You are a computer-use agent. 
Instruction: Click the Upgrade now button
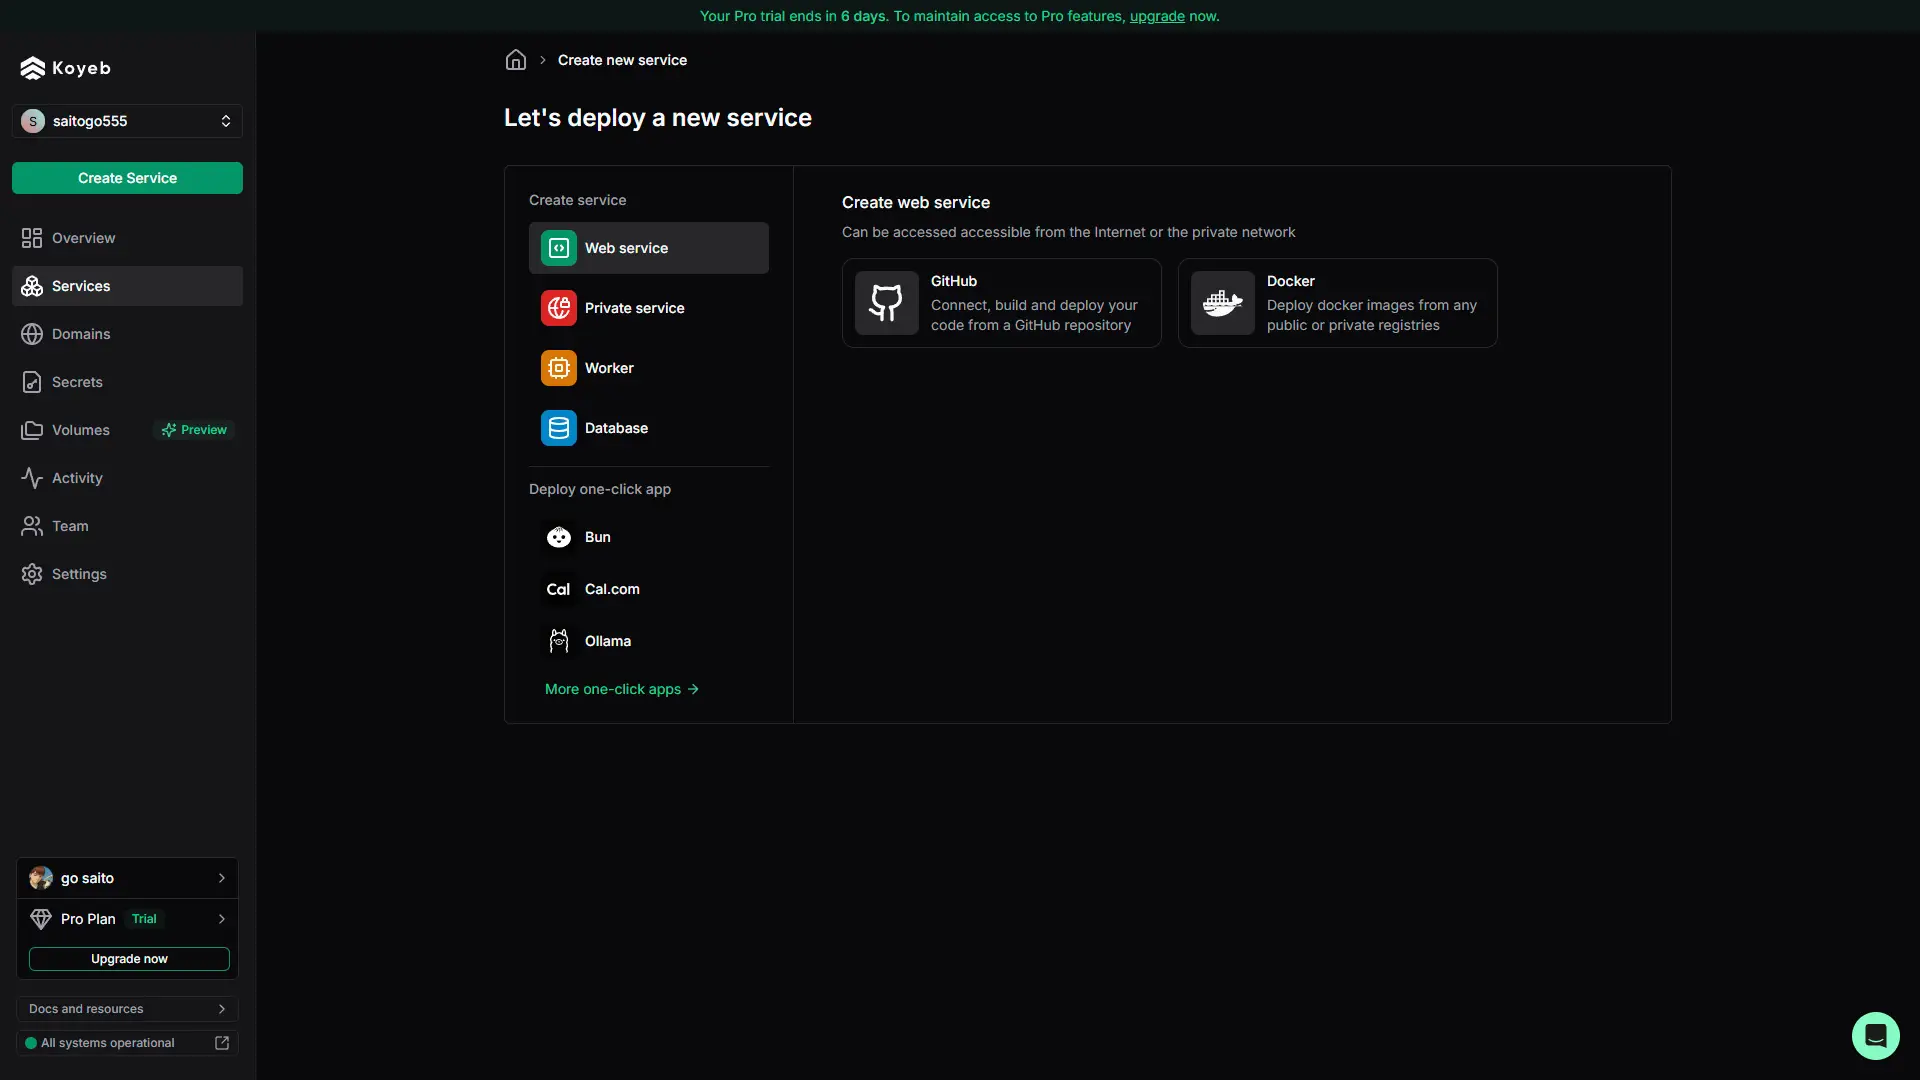(129, 959)
